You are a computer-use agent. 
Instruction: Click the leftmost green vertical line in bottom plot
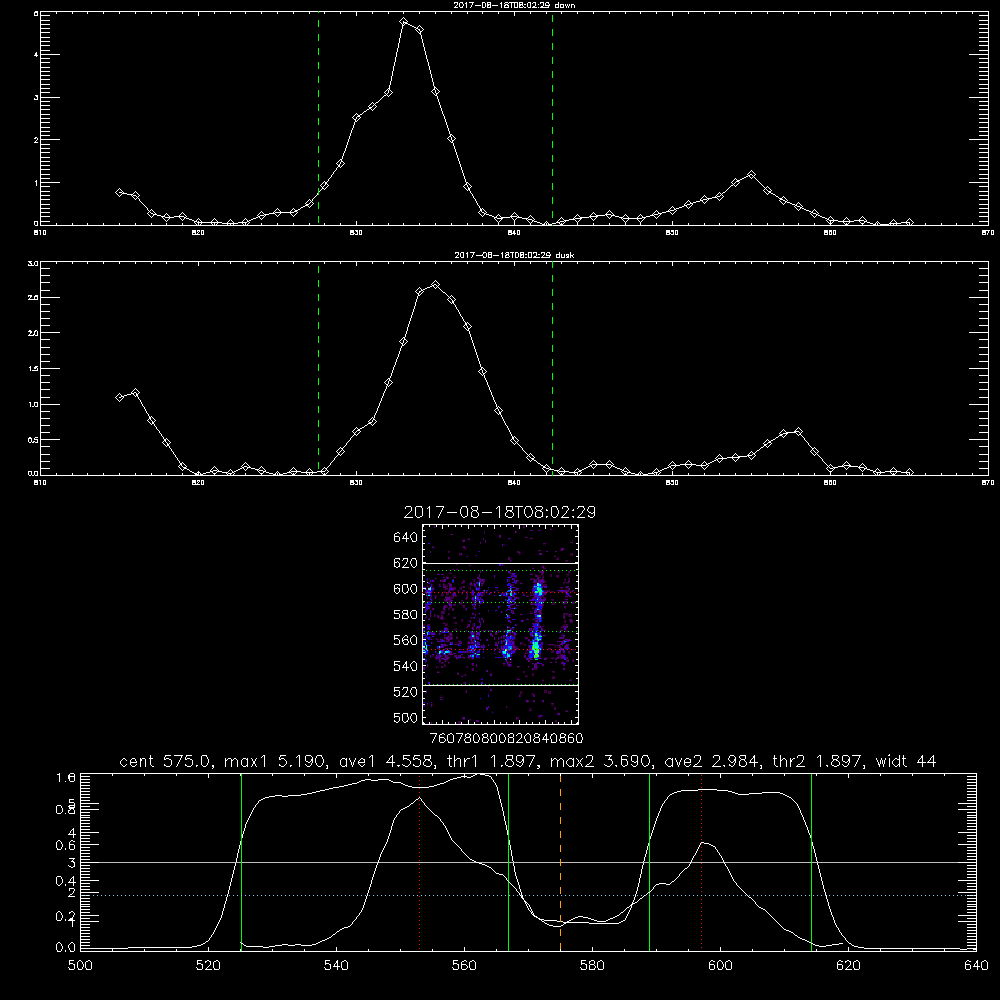coord(241,862)
